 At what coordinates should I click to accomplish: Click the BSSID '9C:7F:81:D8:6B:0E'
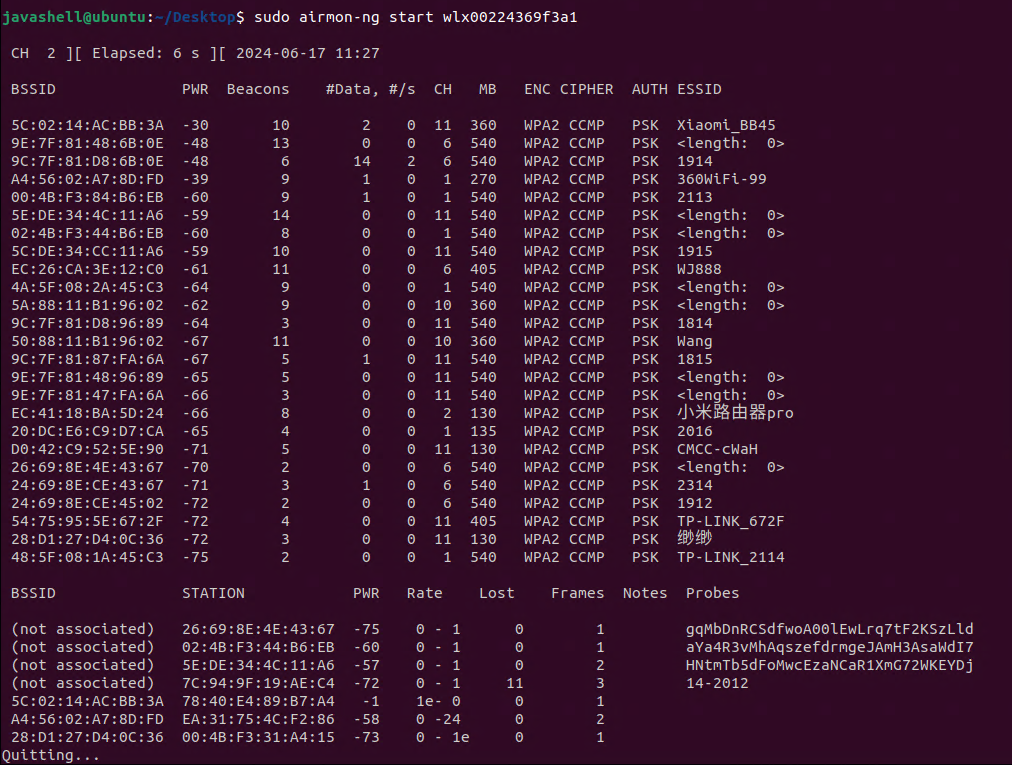tap(87, 161)
